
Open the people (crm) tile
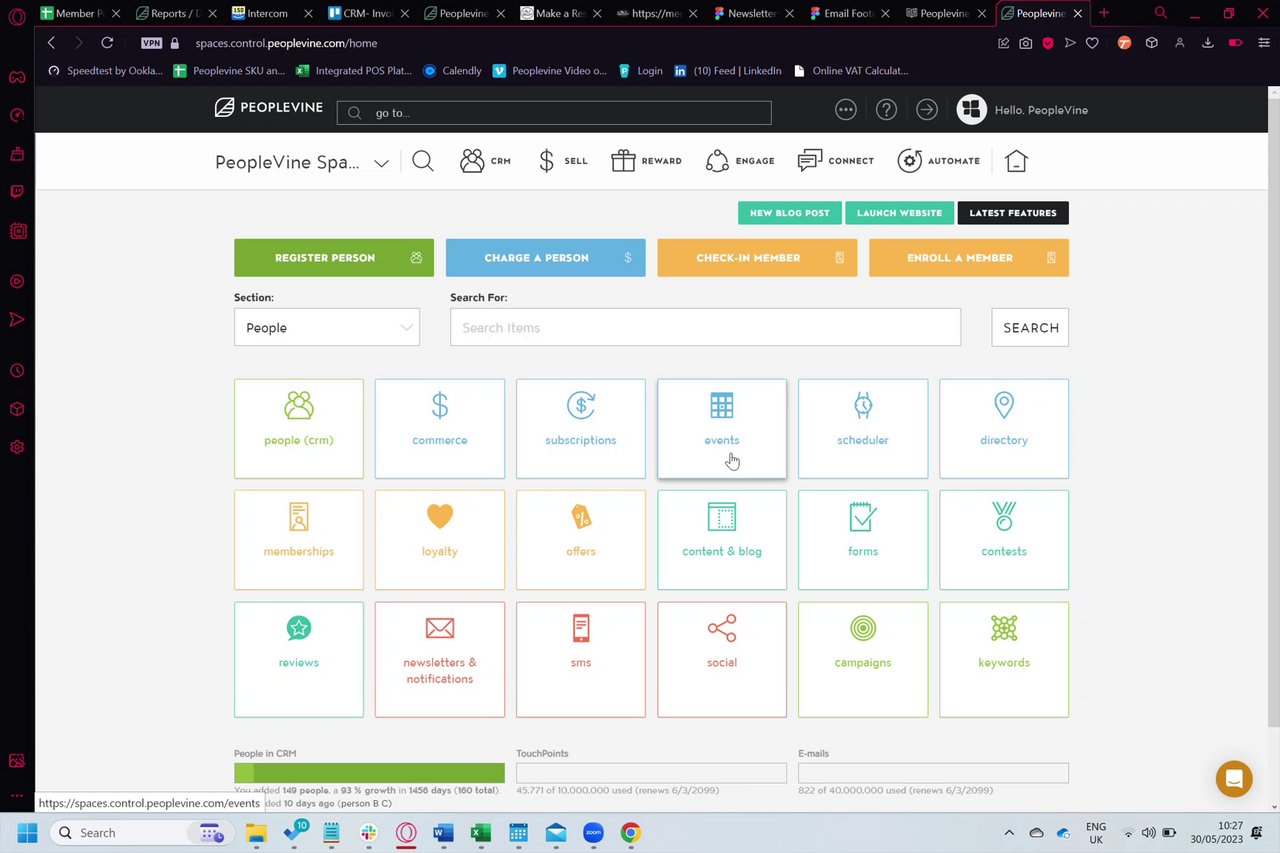tap(299, 428)
